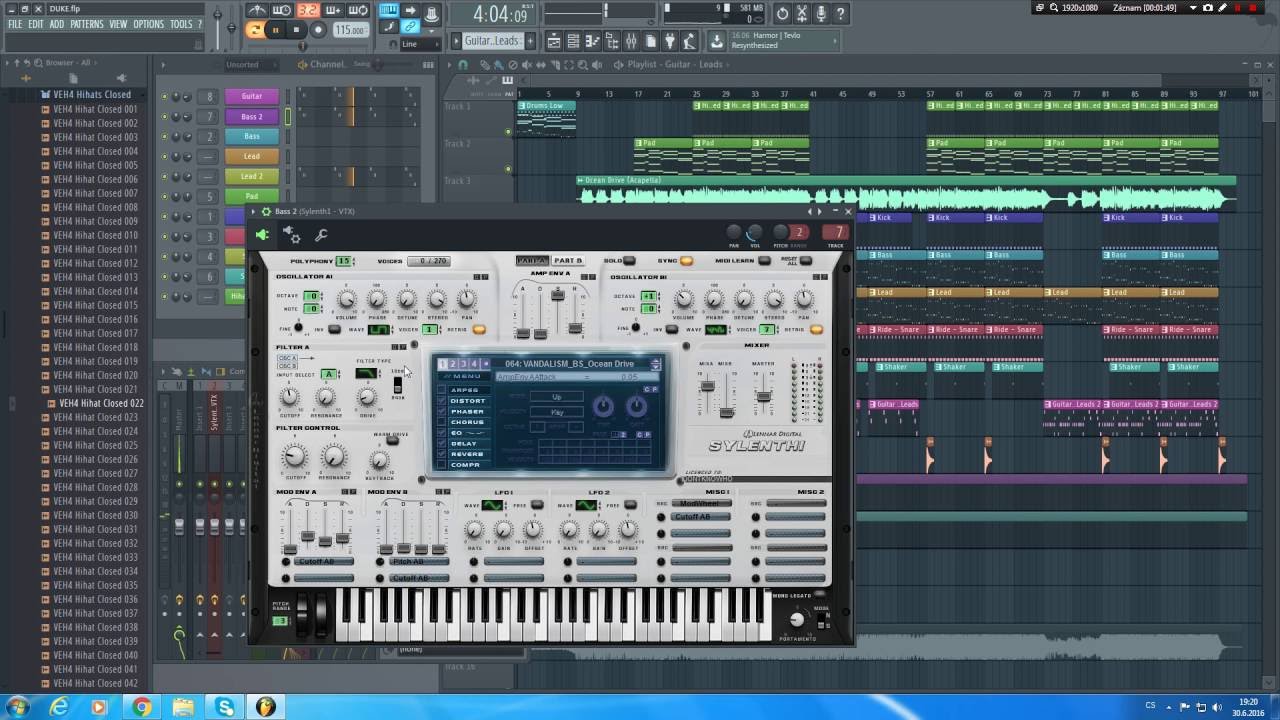Open the Guitar..Leads pattern selector

pyautogui.click(x=492, y=41)
